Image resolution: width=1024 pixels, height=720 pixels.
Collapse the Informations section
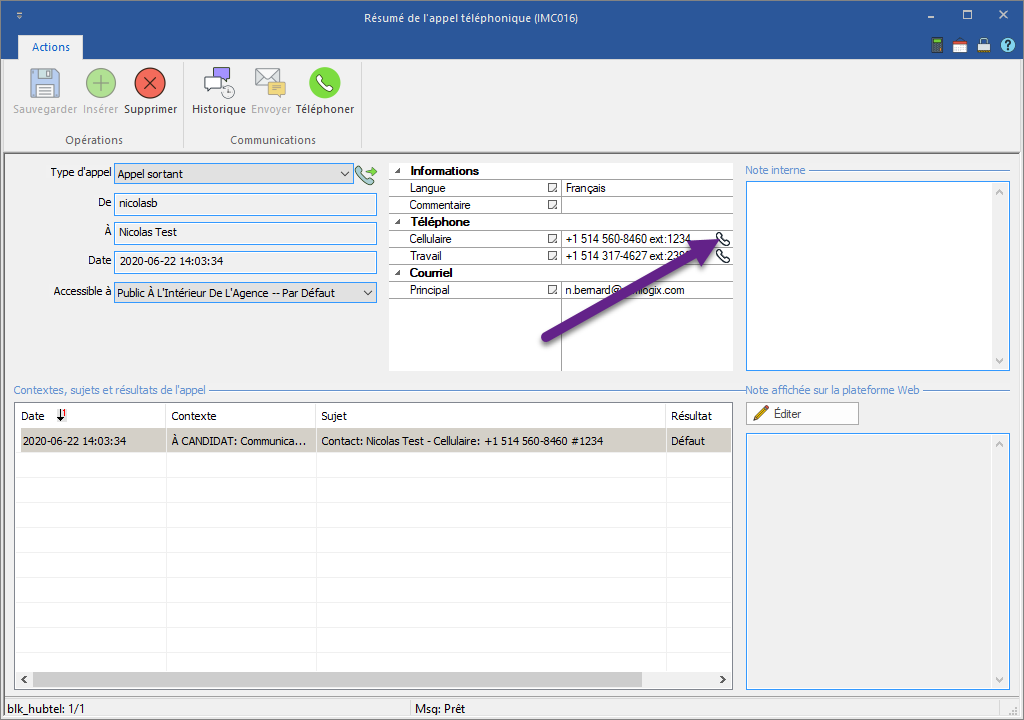pyautogui.click(x=398, y=171)
